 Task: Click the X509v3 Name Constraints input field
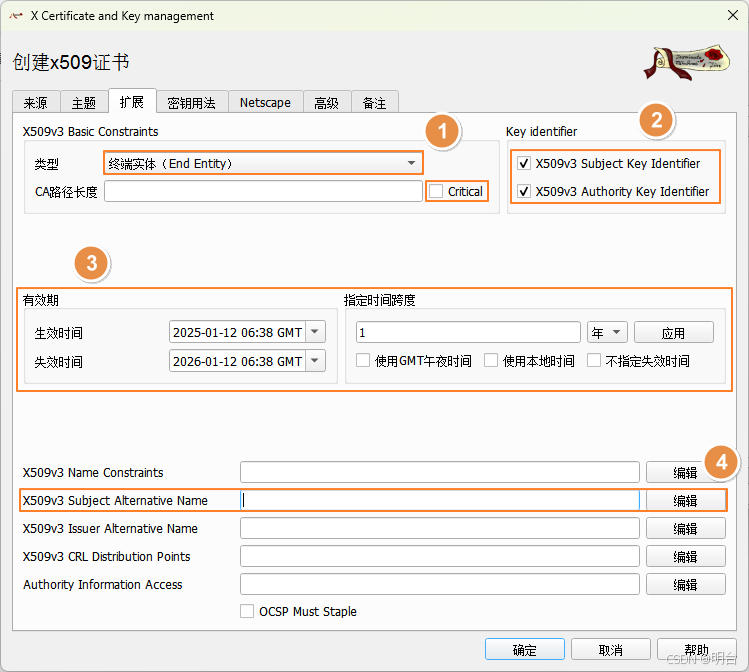439,472
